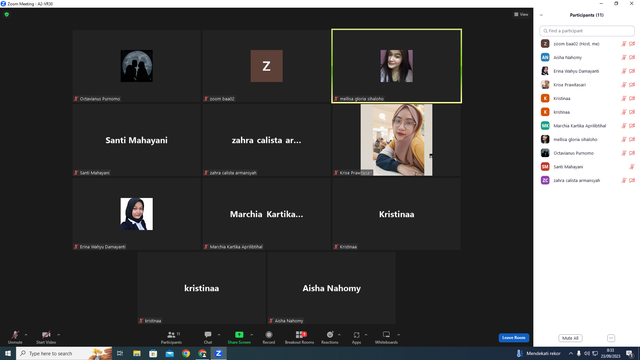The height and width of the screenshot is (360, 640).
Task: Open the Participants panel icon in toolbar
Action: [x=171, y=335]
